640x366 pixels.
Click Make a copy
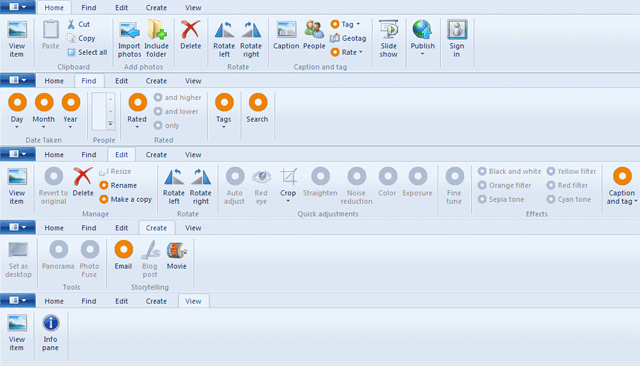click(126, 199)
